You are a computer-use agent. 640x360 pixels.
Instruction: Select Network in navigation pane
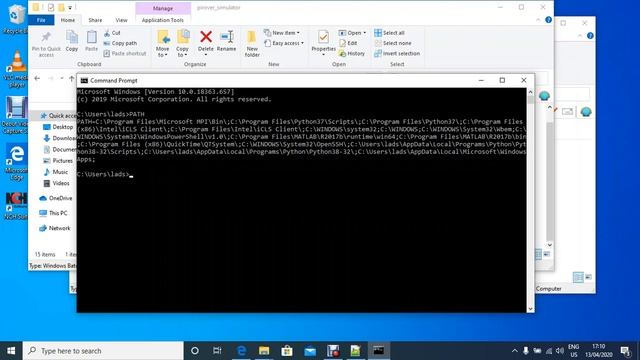[x=55, y=228]
